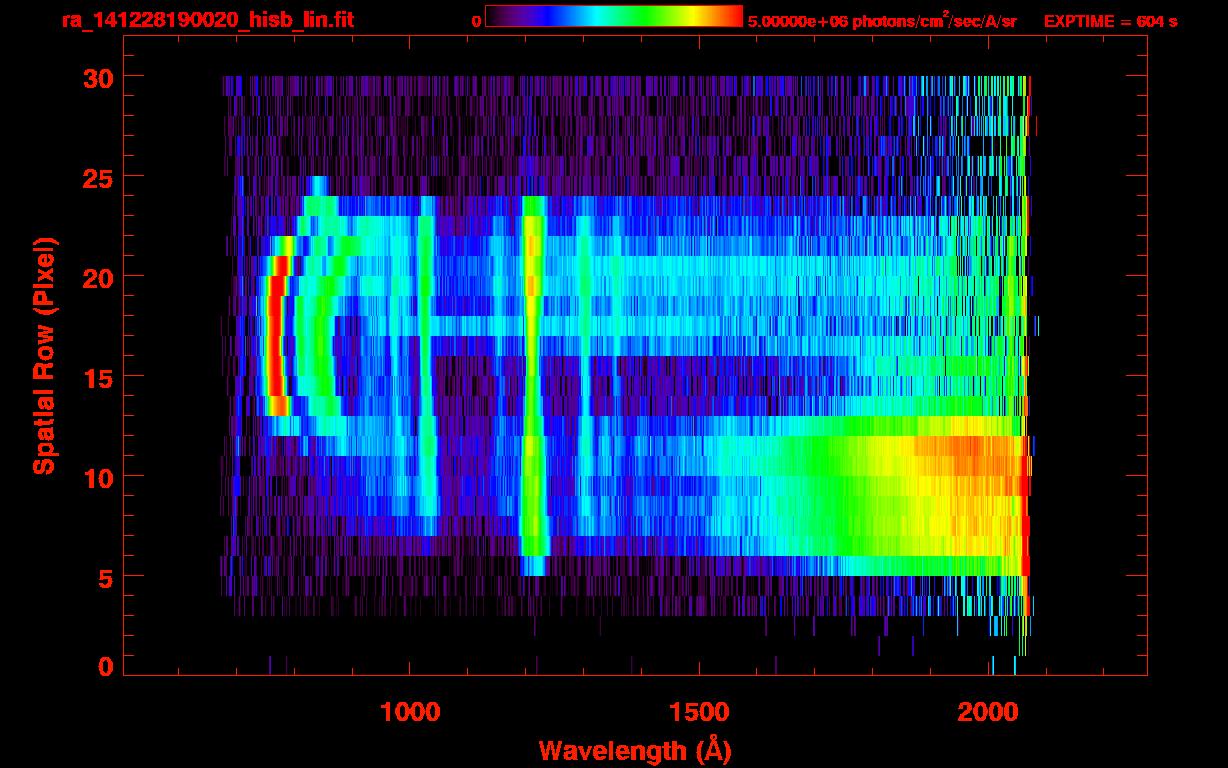Click the x-axis tick label 1000
Screen dimensions: 1228x768
(411, 712)
